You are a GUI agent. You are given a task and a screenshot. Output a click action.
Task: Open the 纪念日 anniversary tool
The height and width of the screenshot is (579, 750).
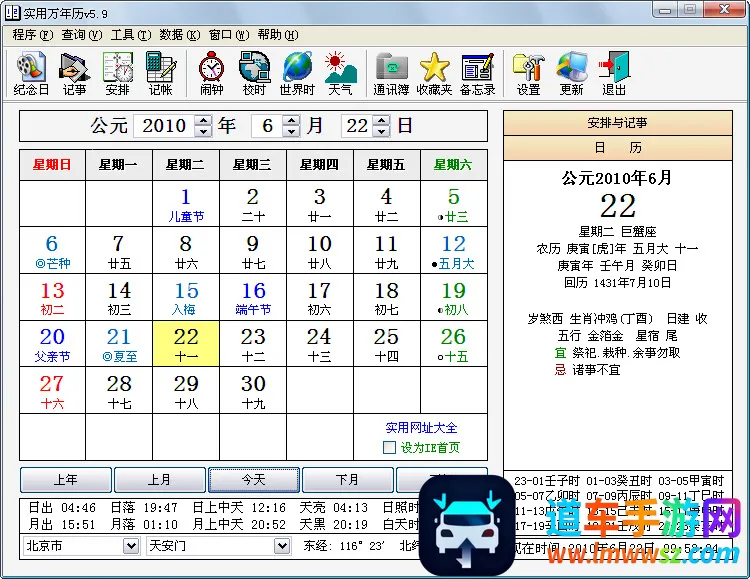(x=31, y=73)
